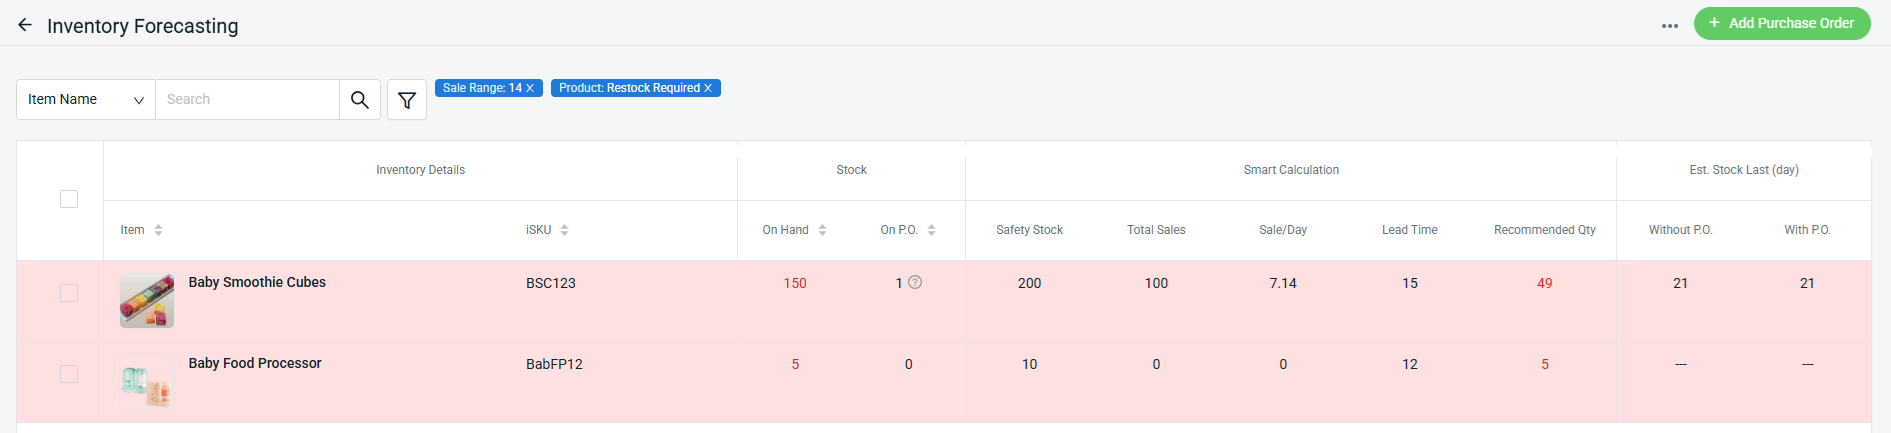Open the Baby Food Processor item link

click(255, 363)
